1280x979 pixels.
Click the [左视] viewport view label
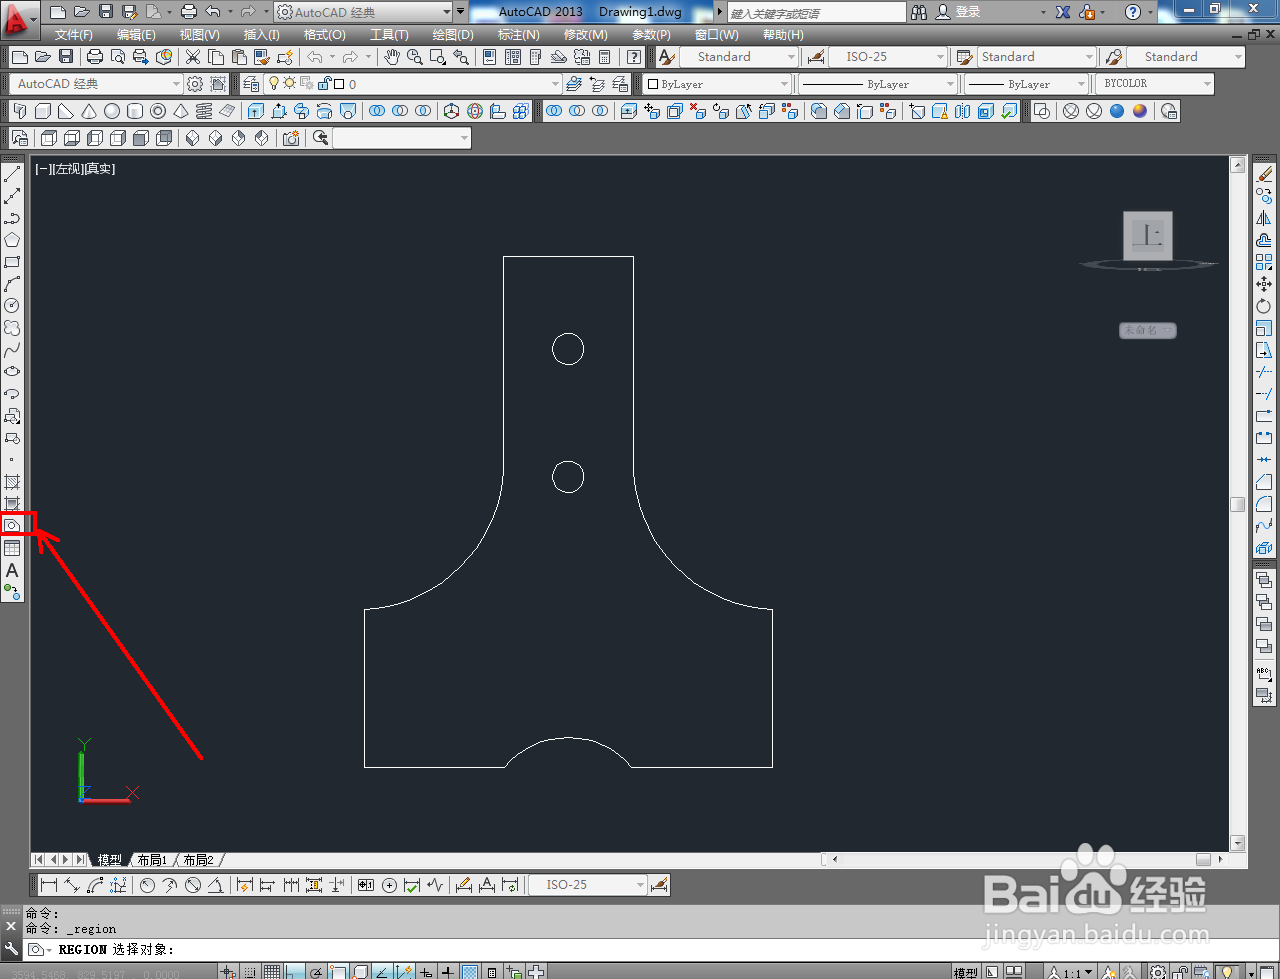click(68, 169)
